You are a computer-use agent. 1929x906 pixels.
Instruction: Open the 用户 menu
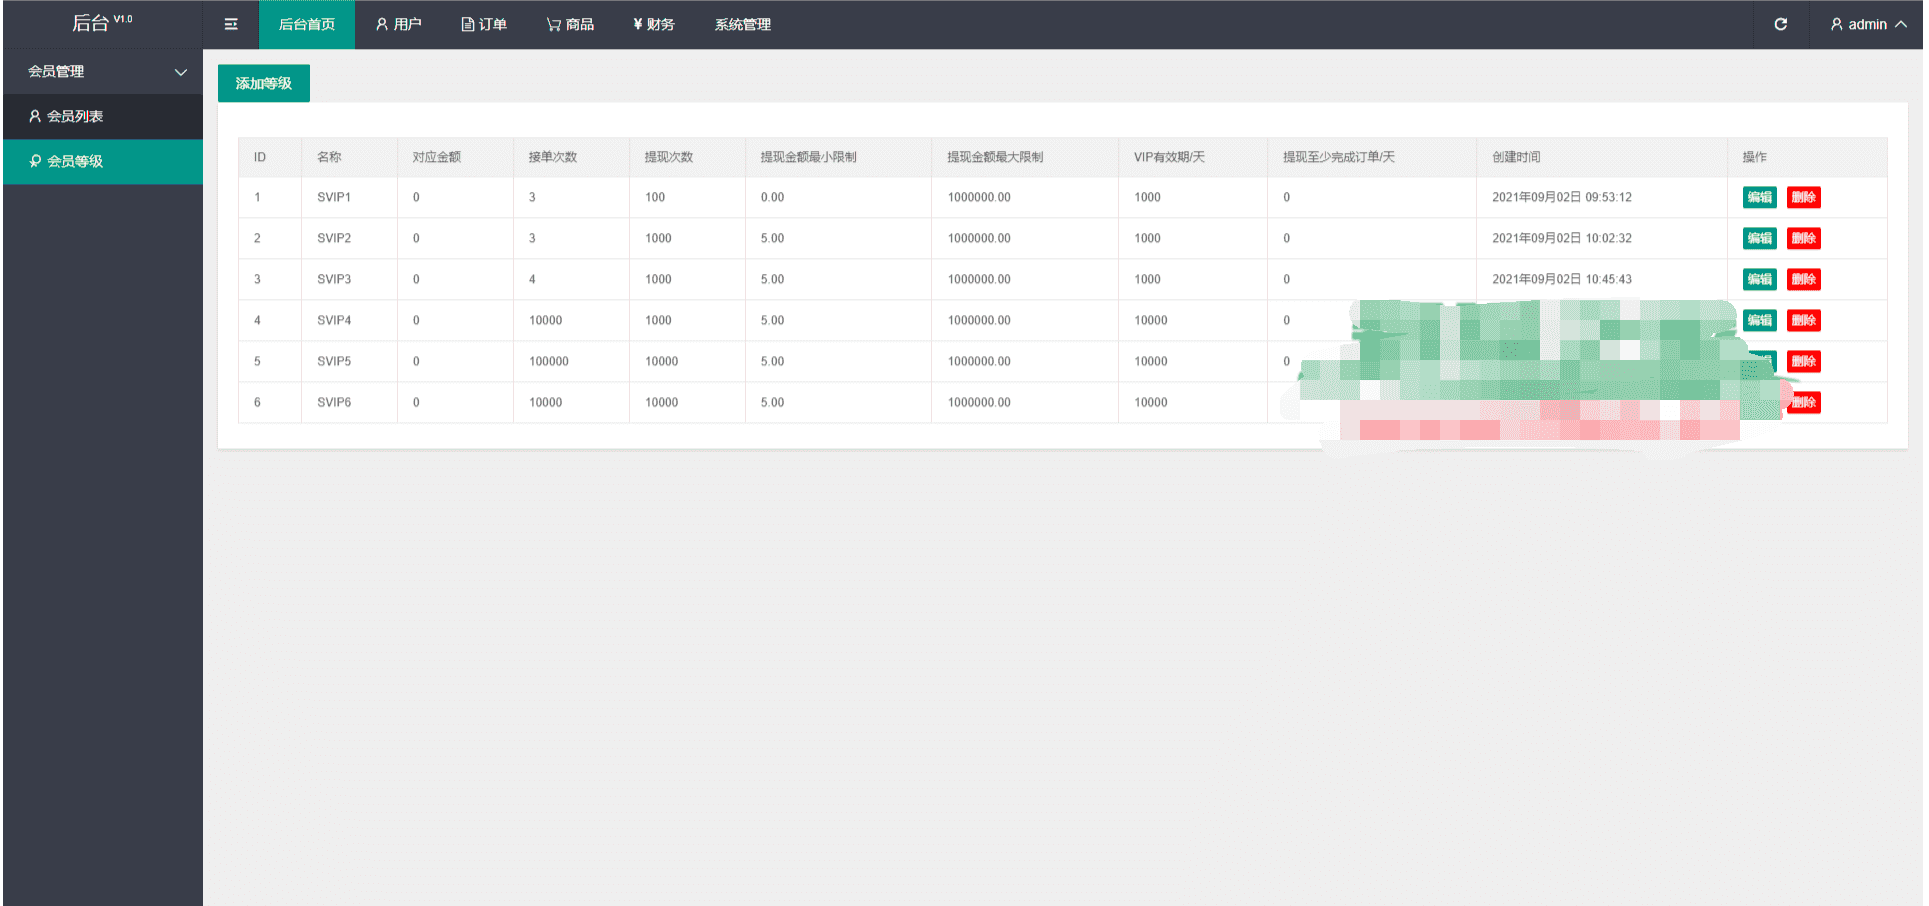coord(398,25)
